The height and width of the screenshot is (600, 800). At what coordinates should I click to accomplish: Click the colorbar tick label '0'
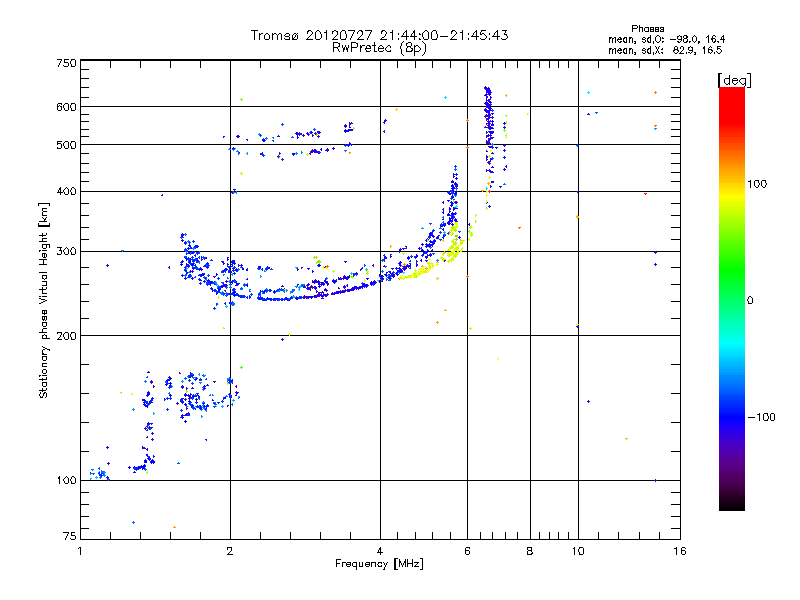(750, 301)
